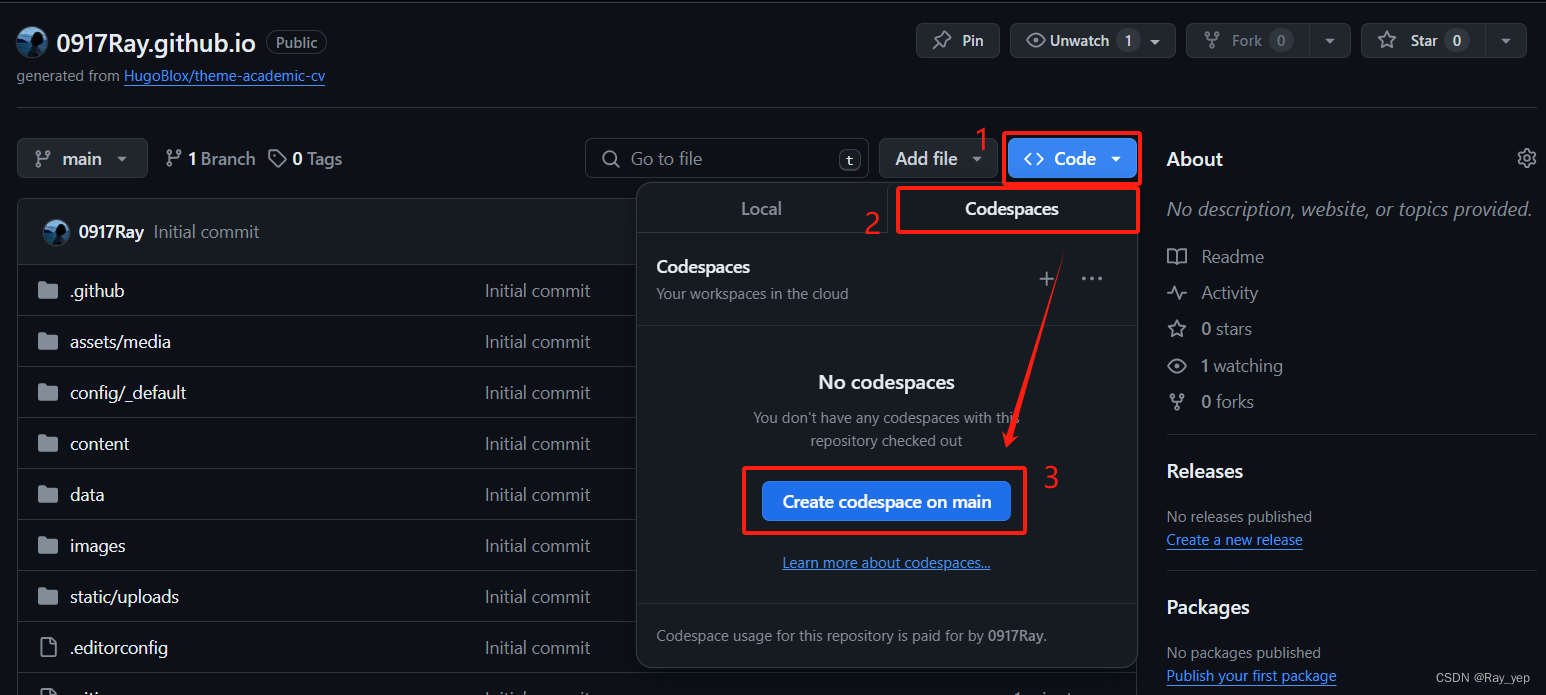Expand the Fork options dropdown arrow
Image resolution: width=1546 pixels, height=695 pixels.
pyautogui.click(x=1329, y=41)
